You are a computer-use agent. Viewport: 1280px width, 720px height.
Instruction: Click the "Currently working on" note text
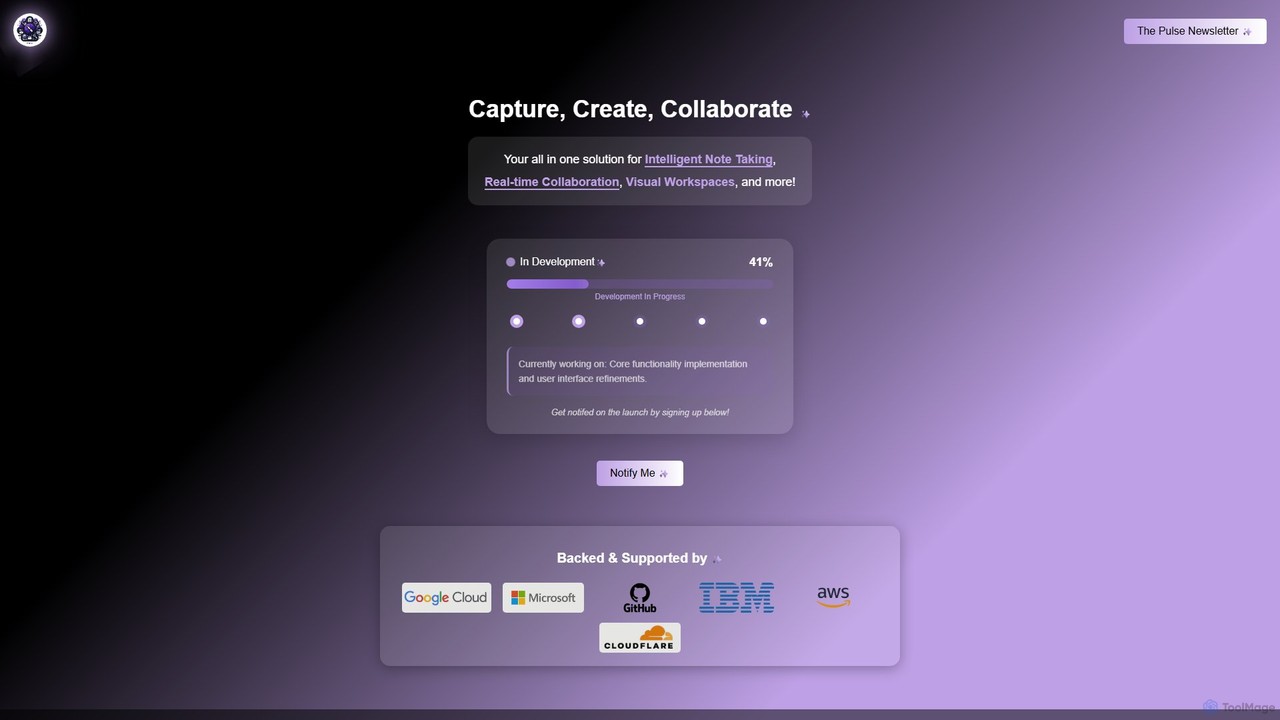click(633, 371)
